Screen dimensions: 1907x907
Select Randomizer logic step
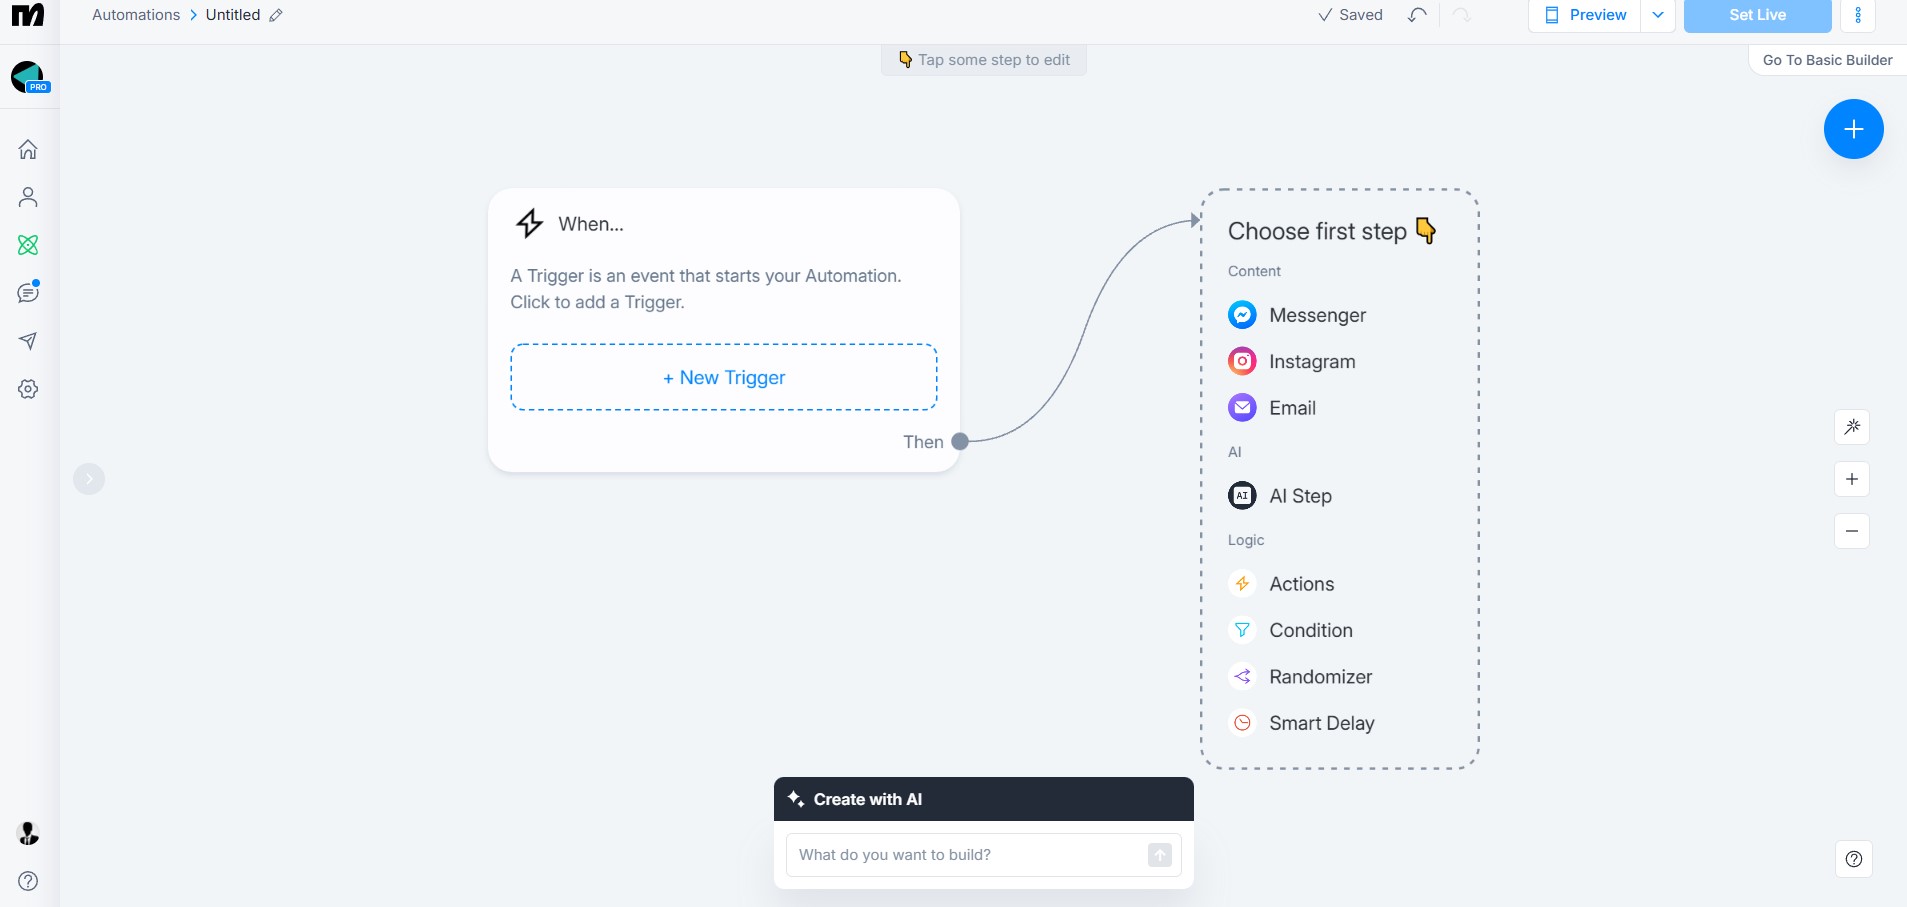point(1300,677)
